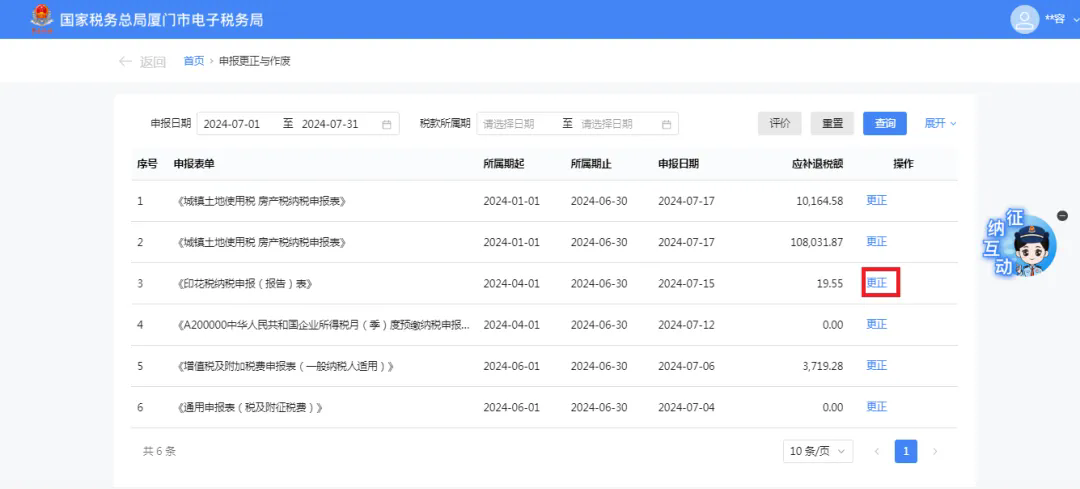Open account dropdown arrow beside **容
The image size is (1080, 489).
1076,20
